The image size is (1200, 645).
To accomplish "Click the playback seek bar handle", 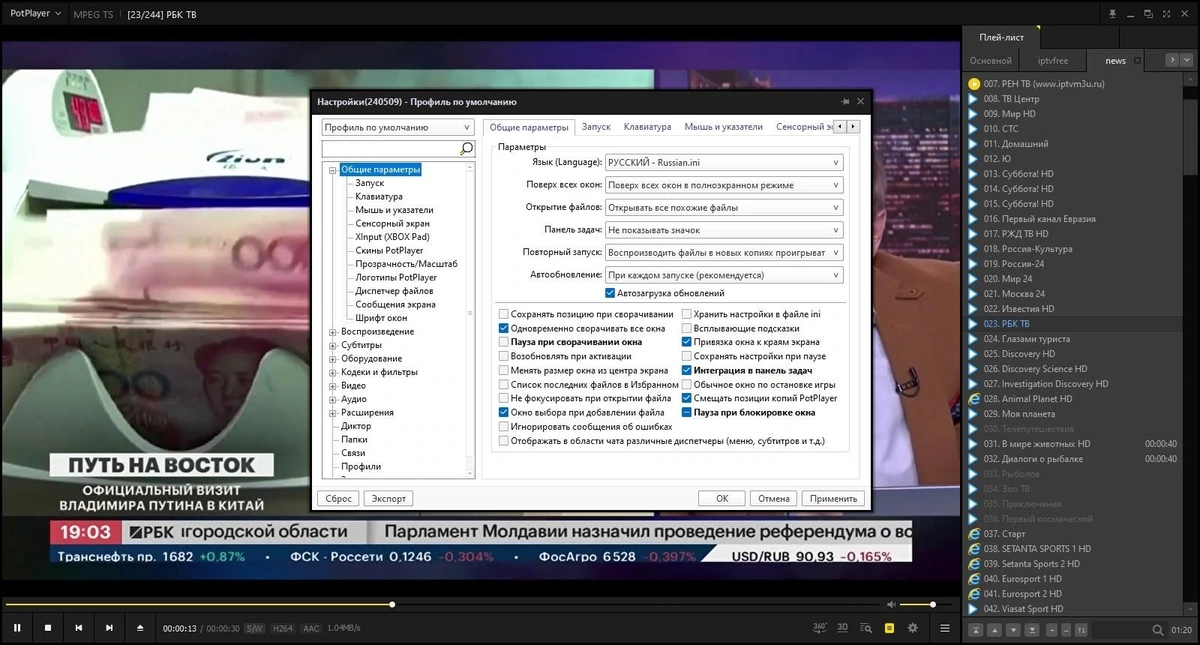I will coord(392,604).
